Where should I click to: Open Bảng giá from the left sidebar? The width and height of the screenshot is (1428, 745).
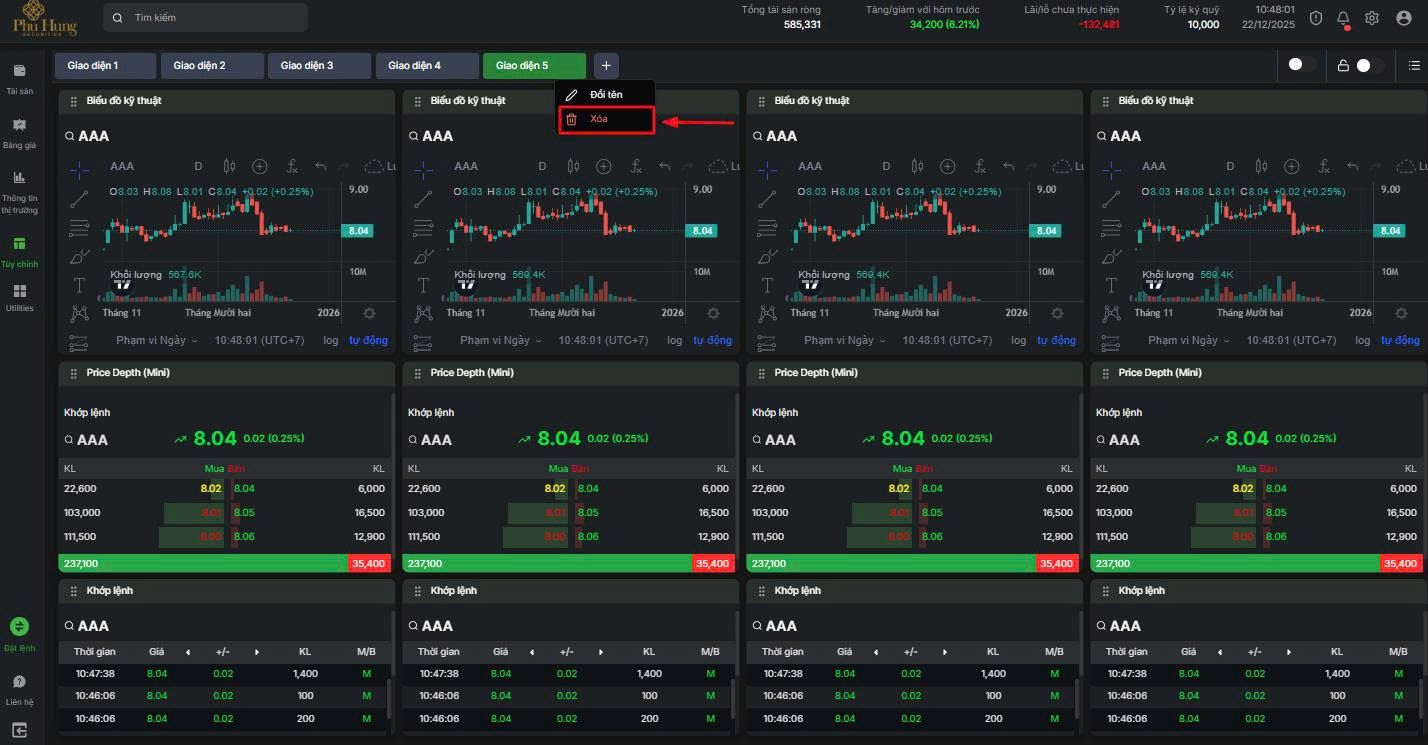point(19,126)
